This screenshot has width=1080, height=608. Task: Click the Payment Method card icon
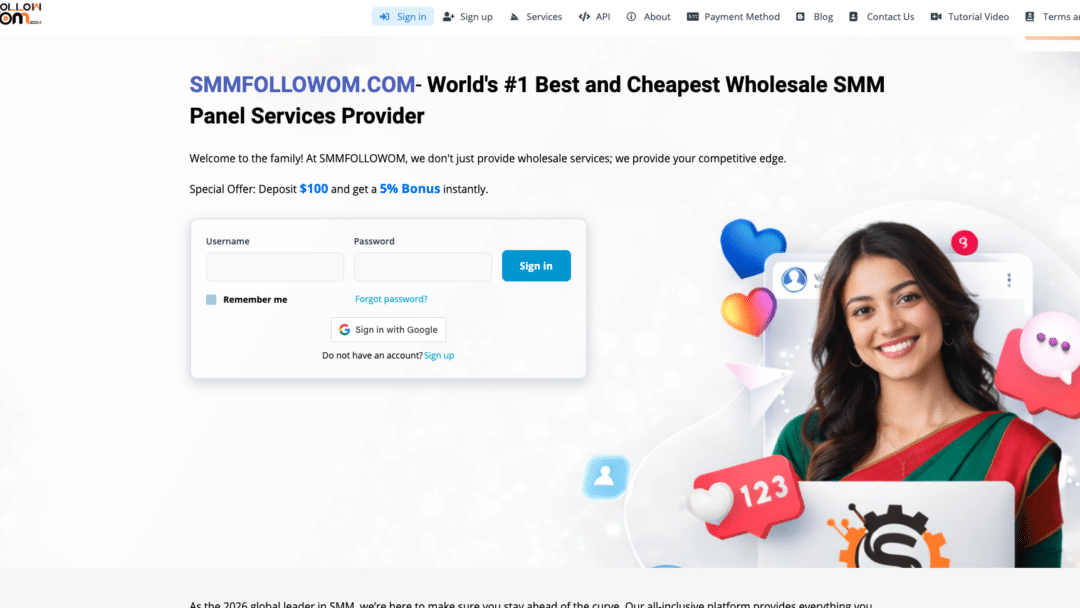pyautogui.click(x=693, y=17)
